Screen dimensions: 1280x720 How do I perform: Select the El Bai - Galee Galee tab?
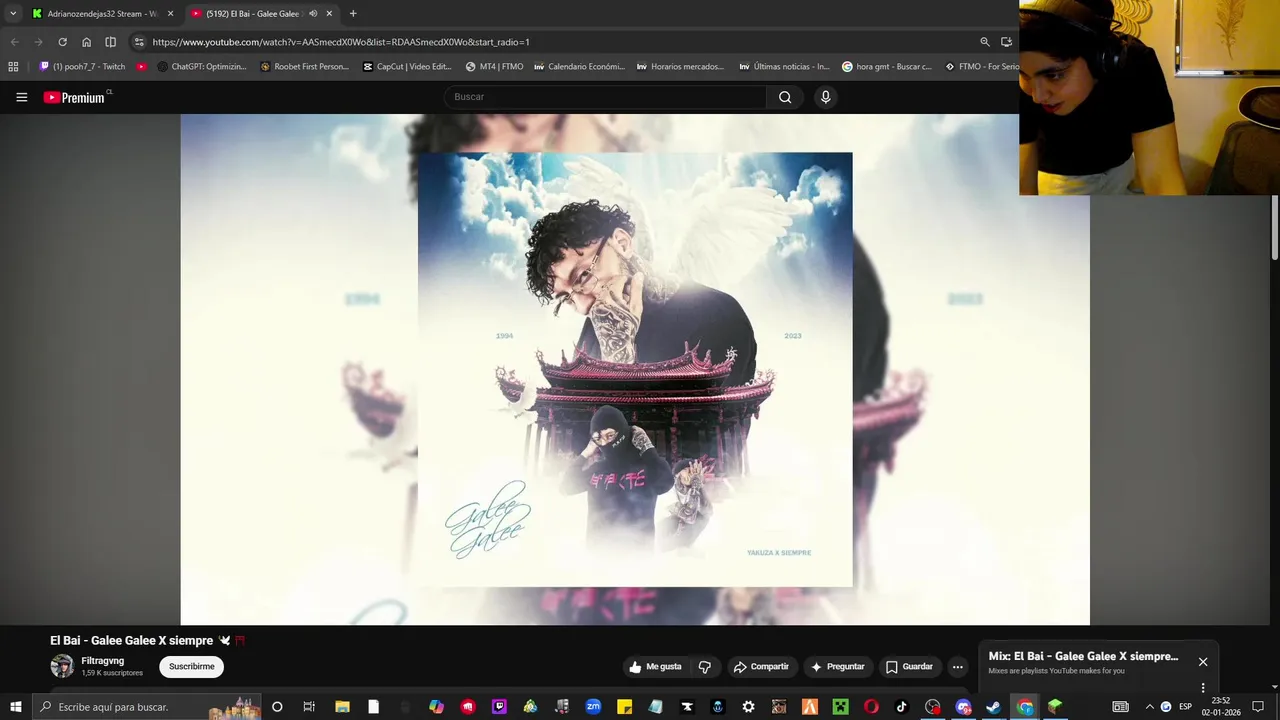[262, 14]
